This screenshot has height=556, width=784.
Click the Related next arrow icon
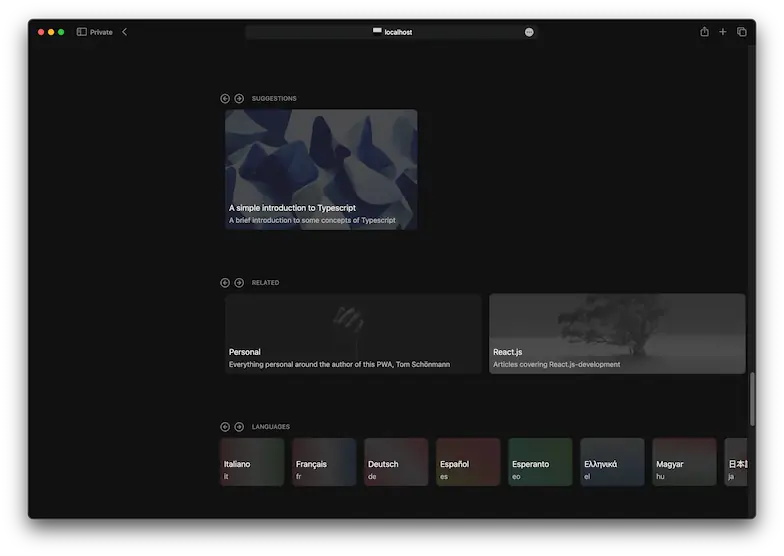click(239, 282)
